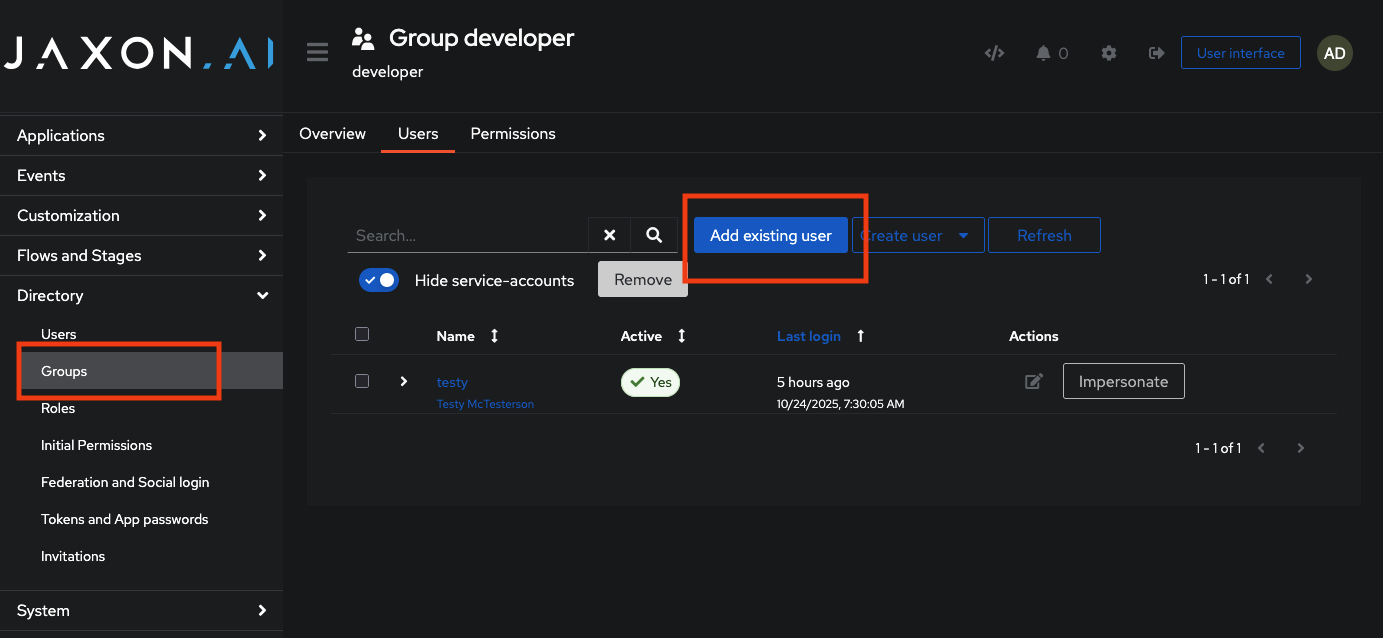Impersonate the testy user
The image size is (1383, 638).
coord(1123,381)
